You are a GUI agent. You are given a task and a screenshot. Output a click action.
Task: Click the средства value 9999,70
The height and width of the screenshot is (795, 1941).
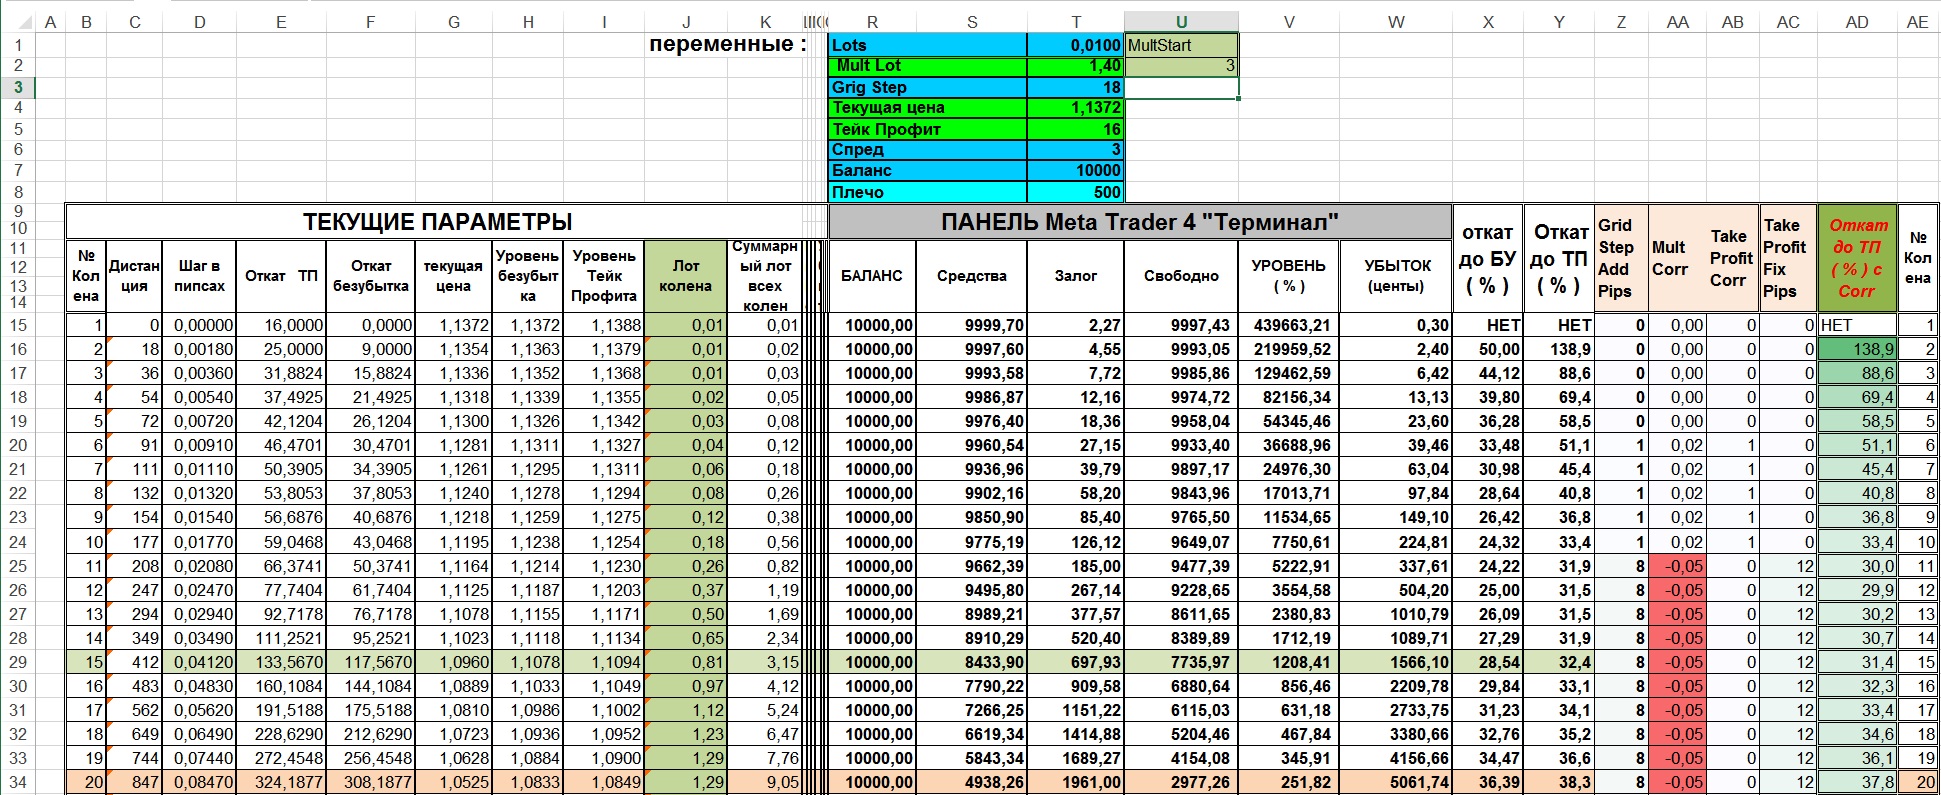(x=971, y=325)
